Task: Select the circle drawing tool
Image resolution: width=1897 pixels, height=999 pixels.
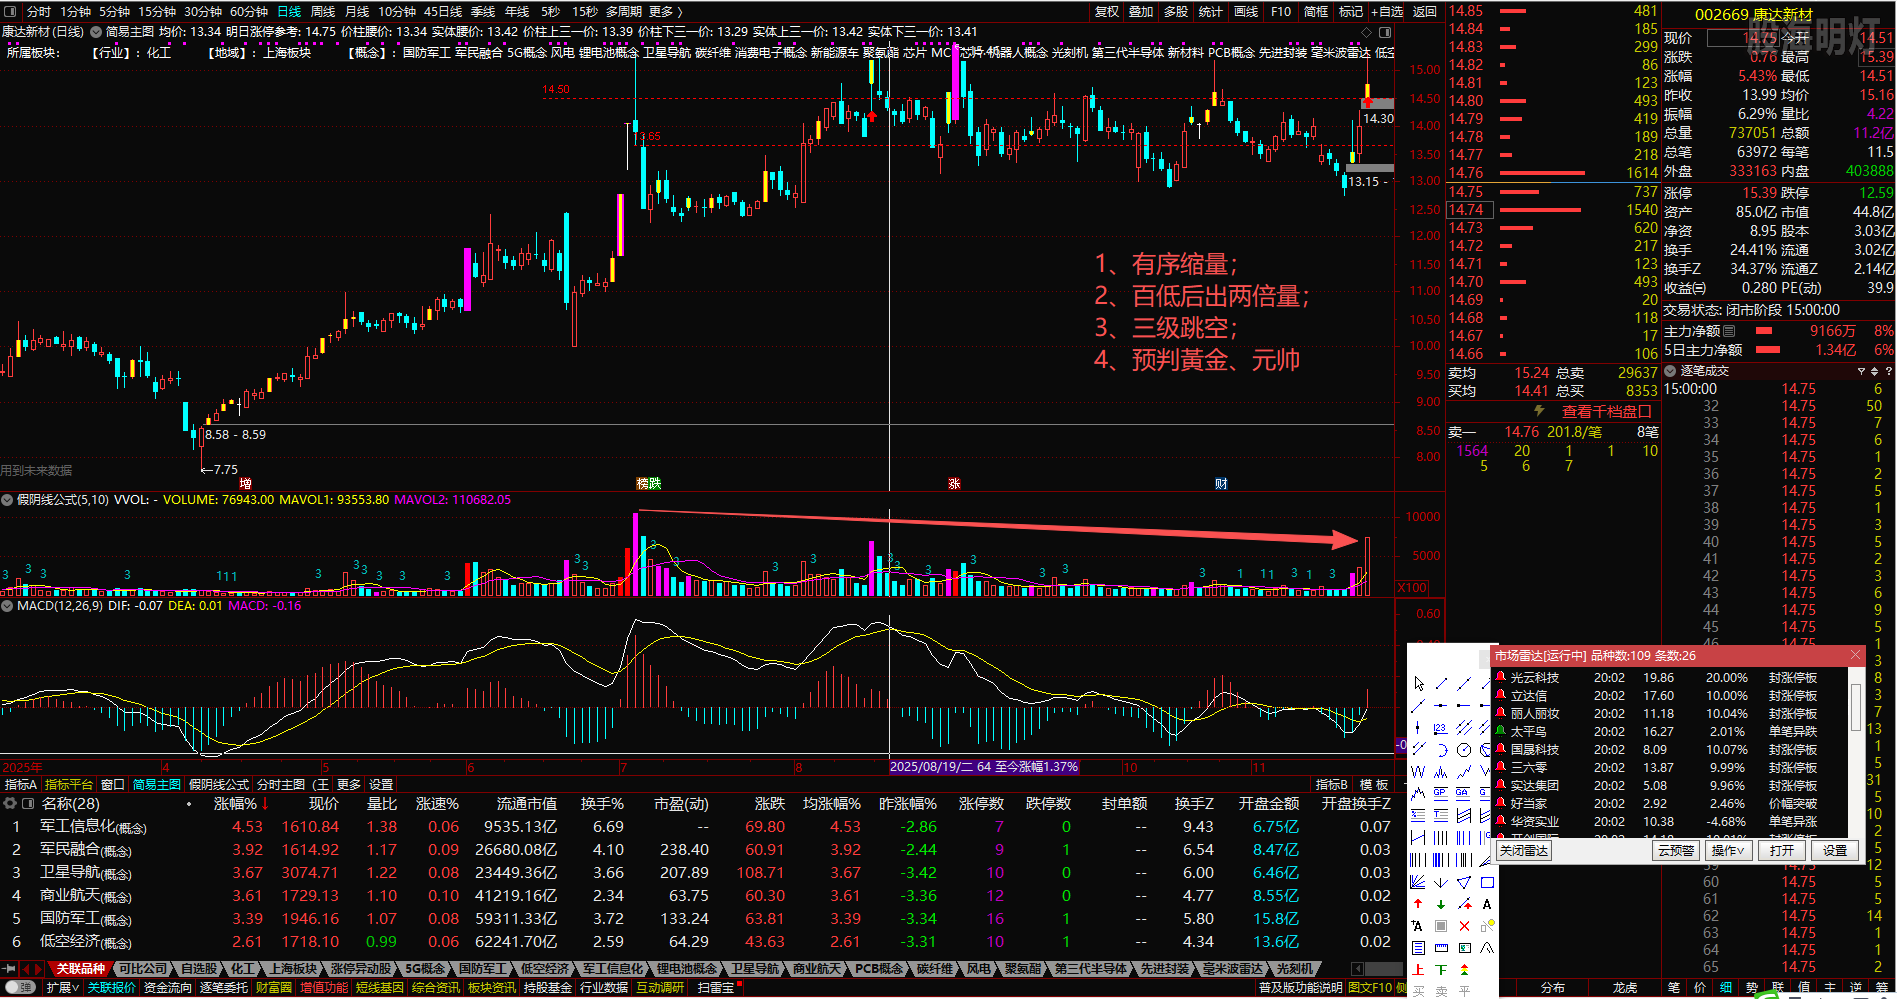Action: pos(1464,750)
